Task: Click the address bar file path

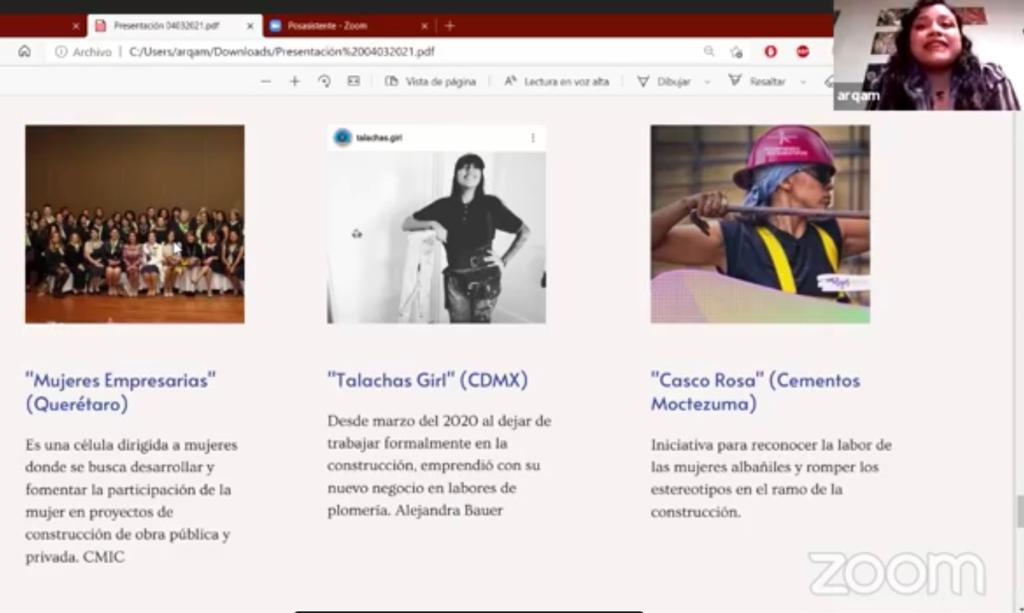Action: point(281,51)
